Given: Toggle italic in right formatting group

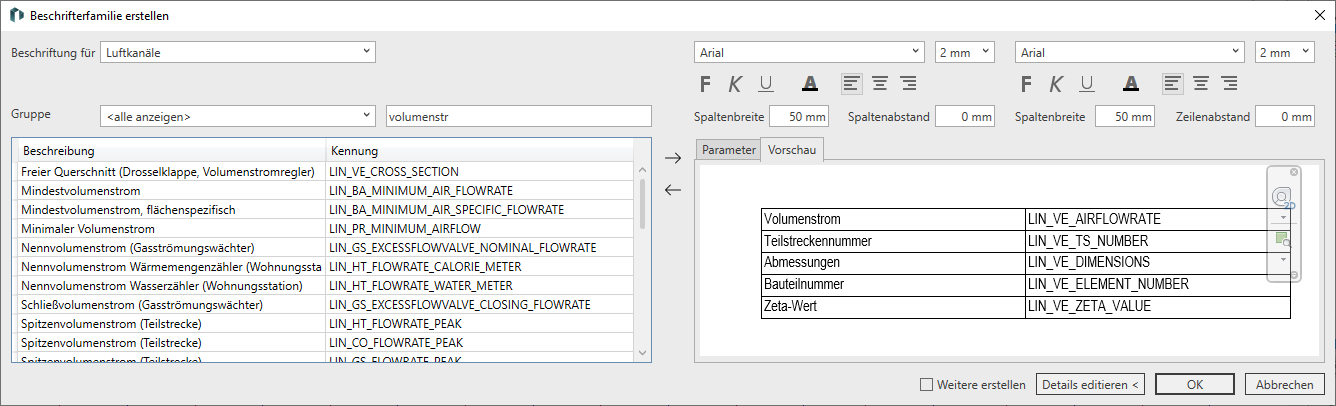Looking at the screenshot, I should 1055,84.
